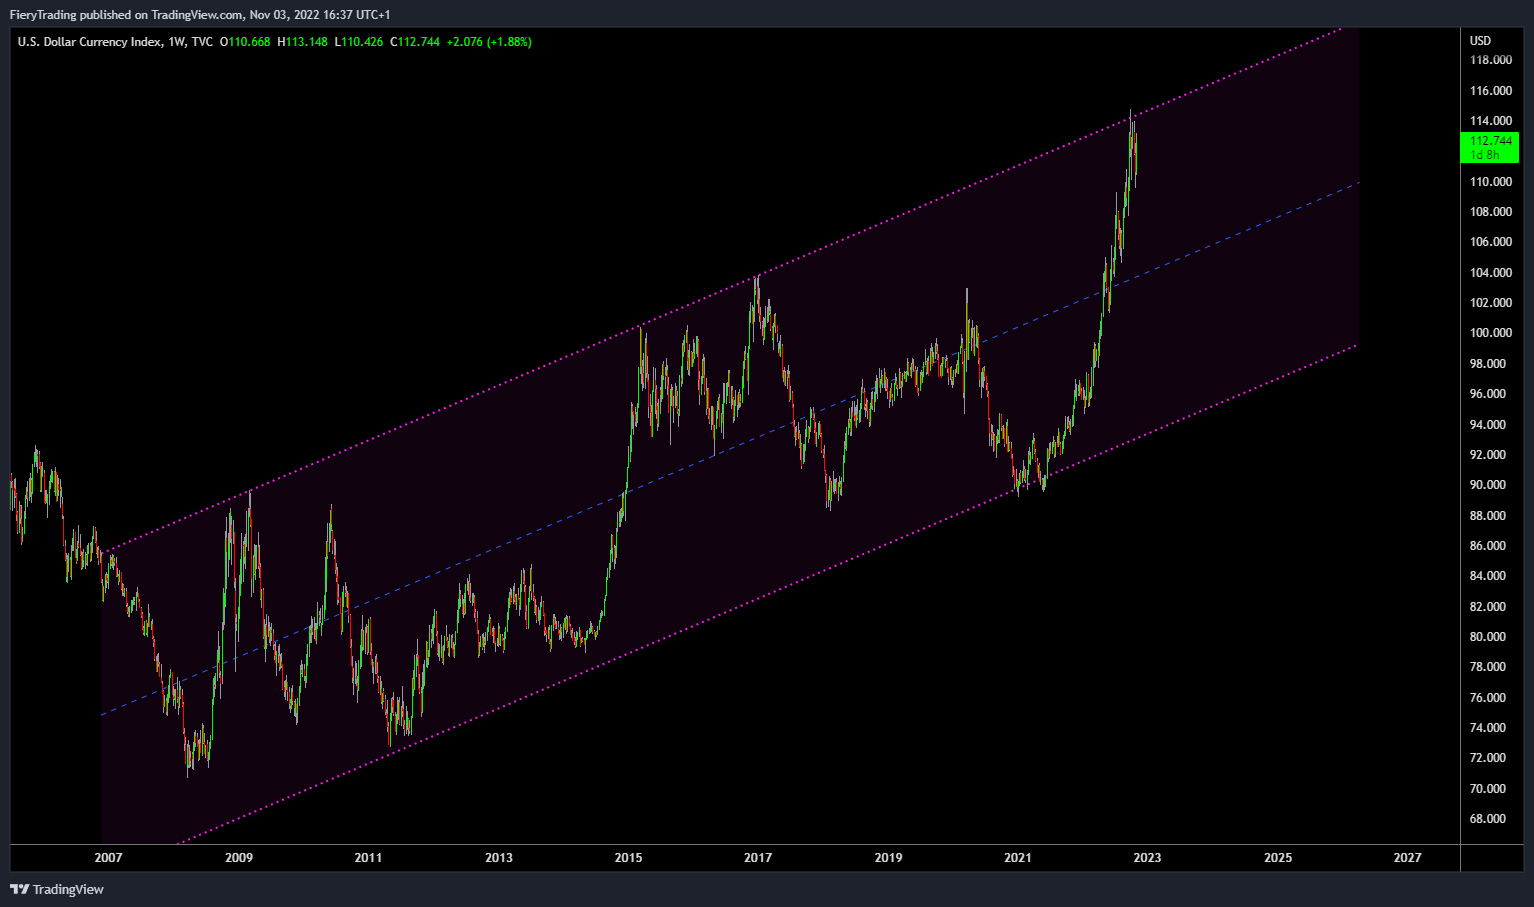Image resolution: width=1534 pixels, height=907 pixels.
Task: Click the USD currency label
Action: click(1480, 41)
